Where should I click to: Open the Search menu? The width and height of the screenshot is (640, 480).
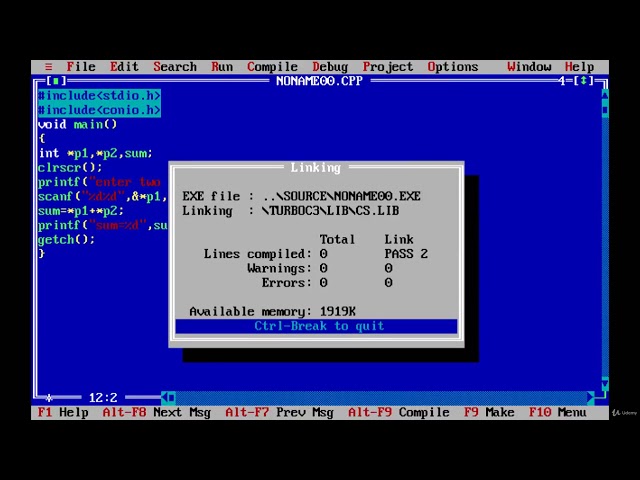point(175,67)
